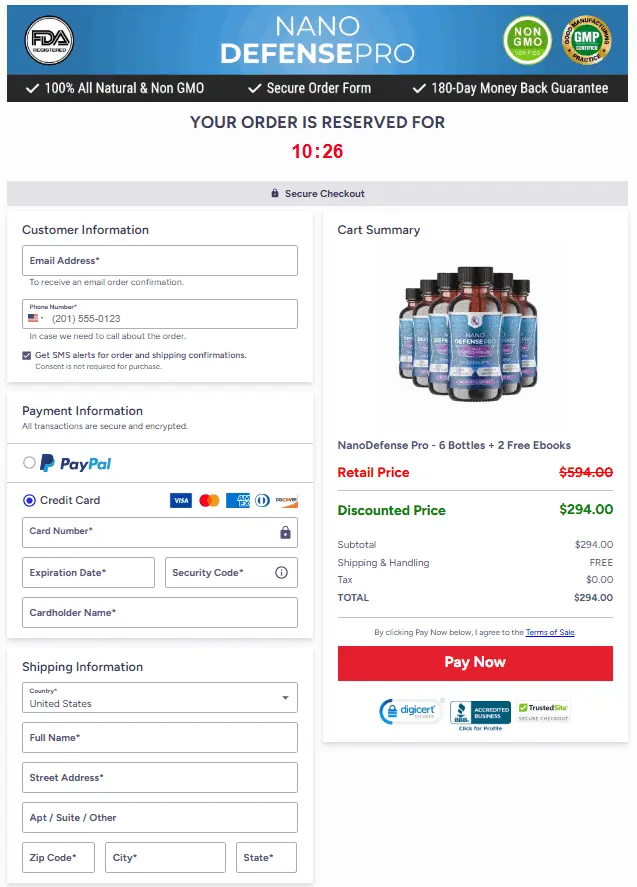Viewport: 637px width, 887px height.
Task: Select the Credit Card payment option
Action: (29, 500)
